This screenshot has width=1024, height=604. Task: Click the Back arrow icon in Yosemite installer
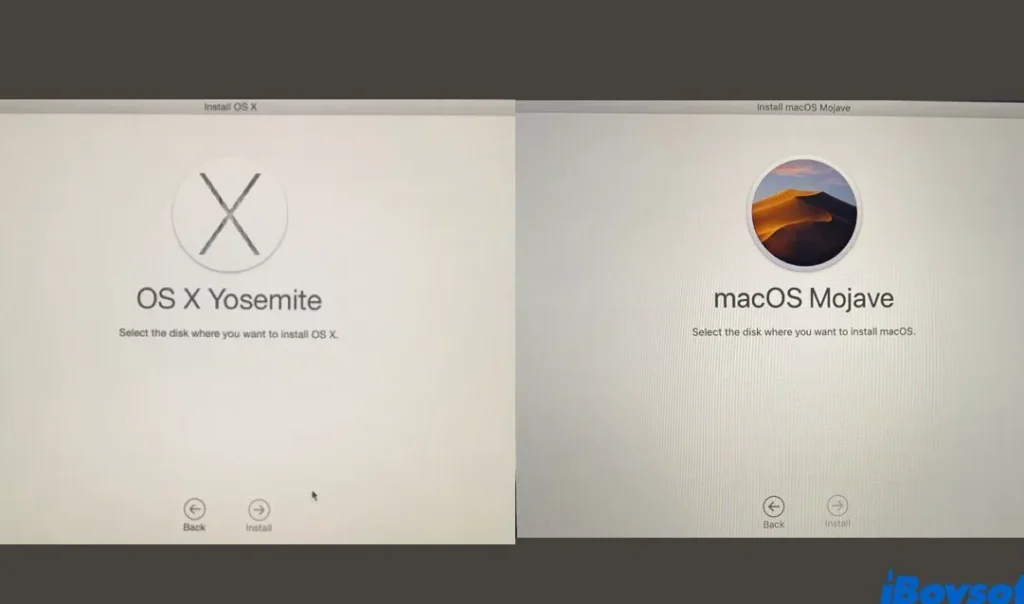click(194, 508)
